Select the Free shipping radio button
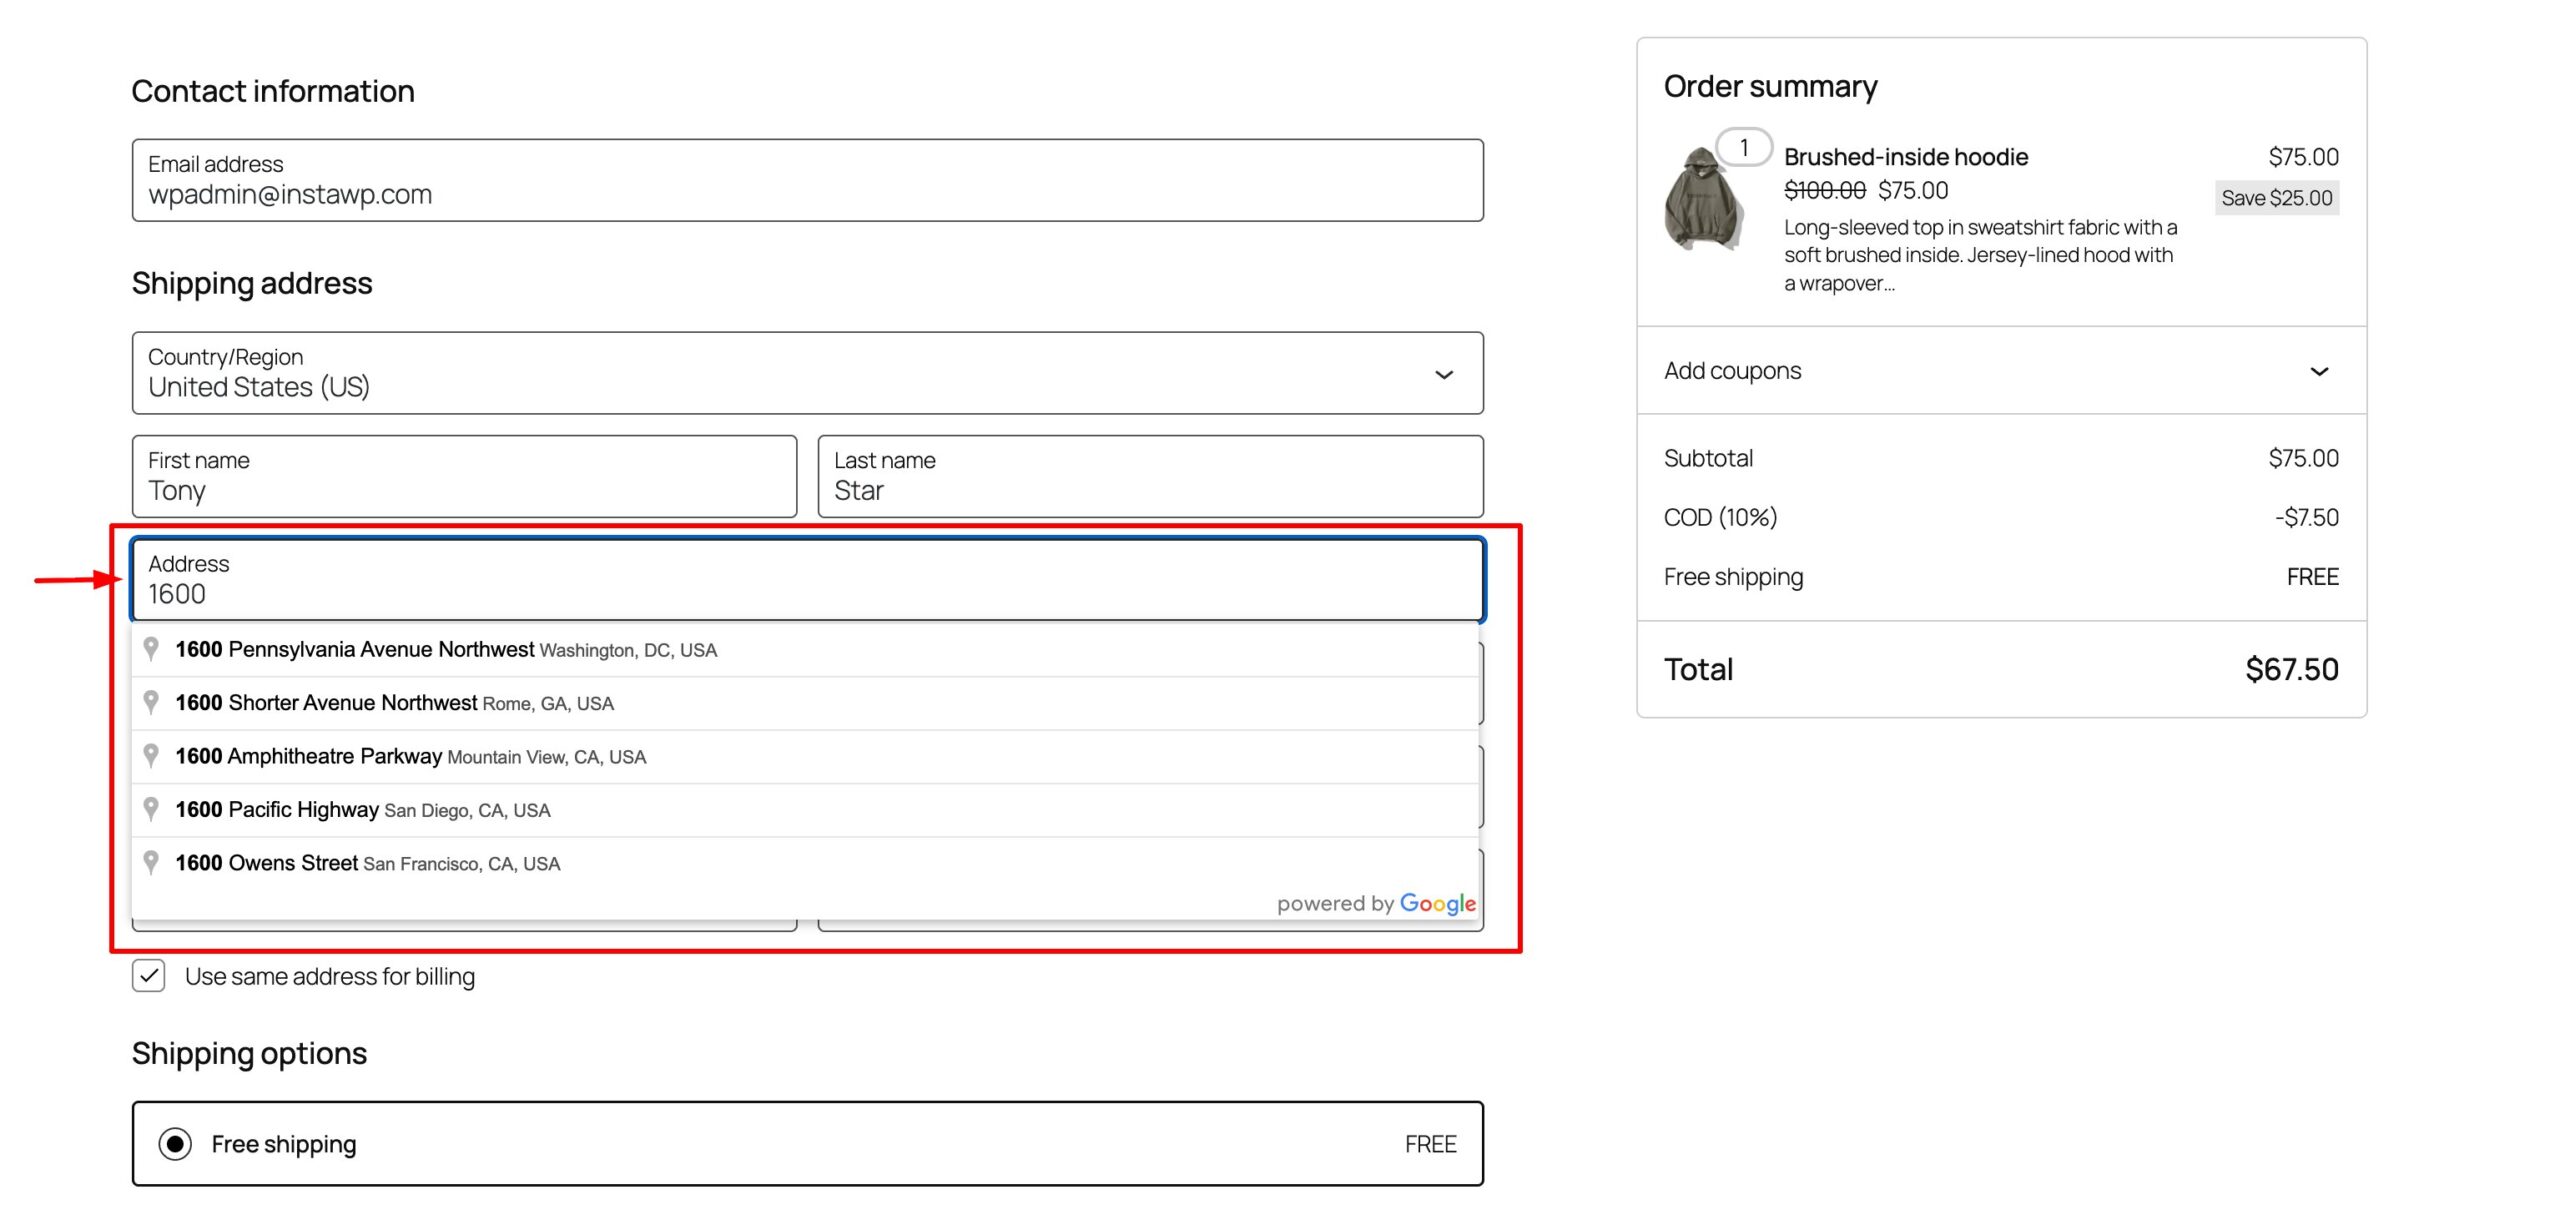Image resolution: width=2560 pixels, height=1225 pixels. point(175,1144)
